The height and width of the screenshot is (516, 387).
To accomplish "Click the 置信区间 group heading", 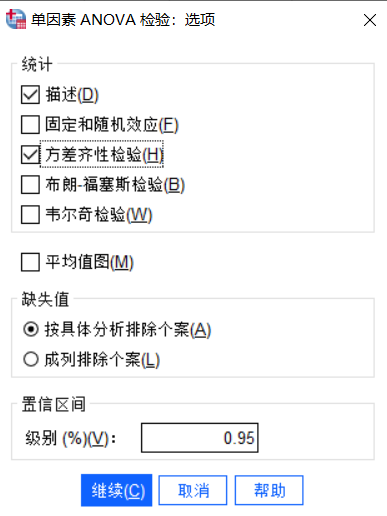I will tap(53, 404).
